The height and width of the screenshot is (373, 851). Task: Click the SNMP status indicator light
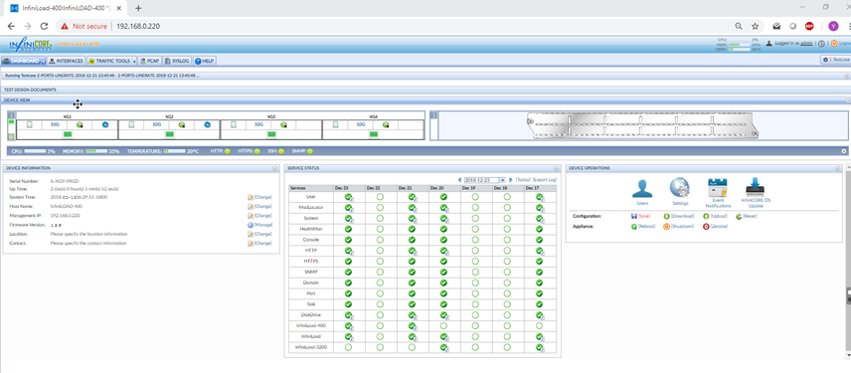tap(310, 151)
